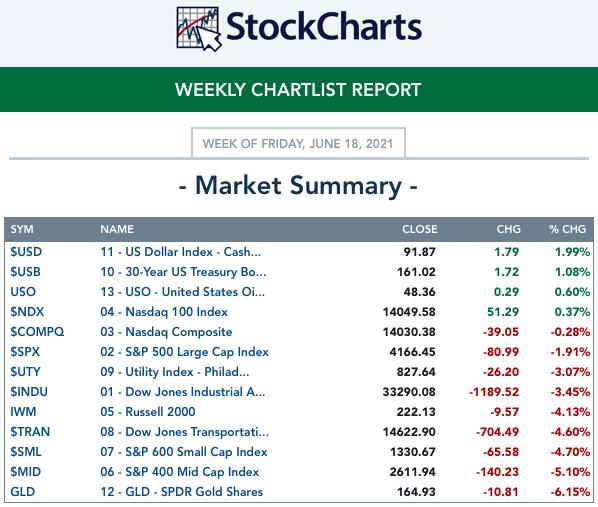Click the StockCharts wordmark text
Screen dimensions: 598x507
(x=324, y=26)
